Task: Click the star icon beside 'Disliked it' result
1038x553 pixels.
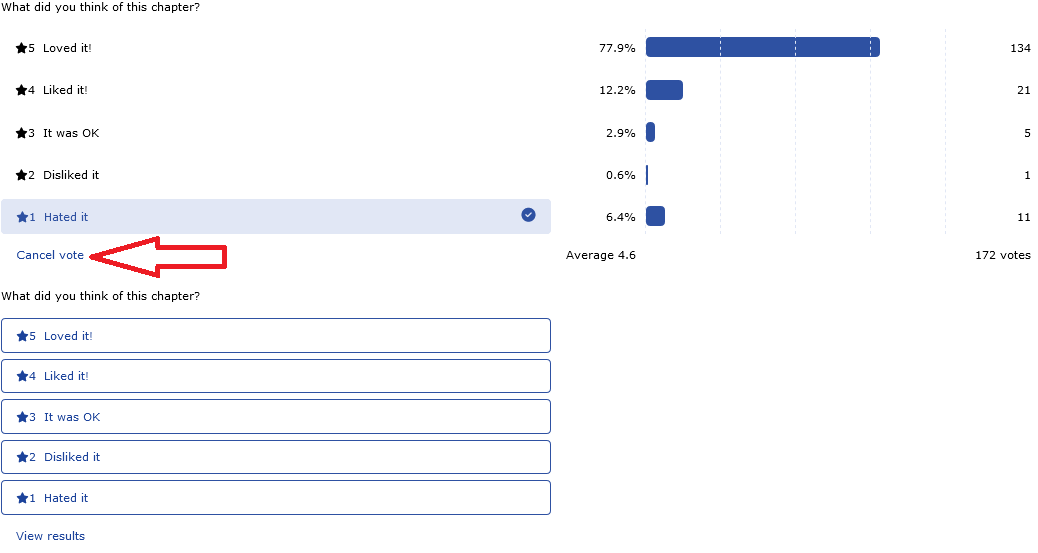Action: (x=21, y=175)
